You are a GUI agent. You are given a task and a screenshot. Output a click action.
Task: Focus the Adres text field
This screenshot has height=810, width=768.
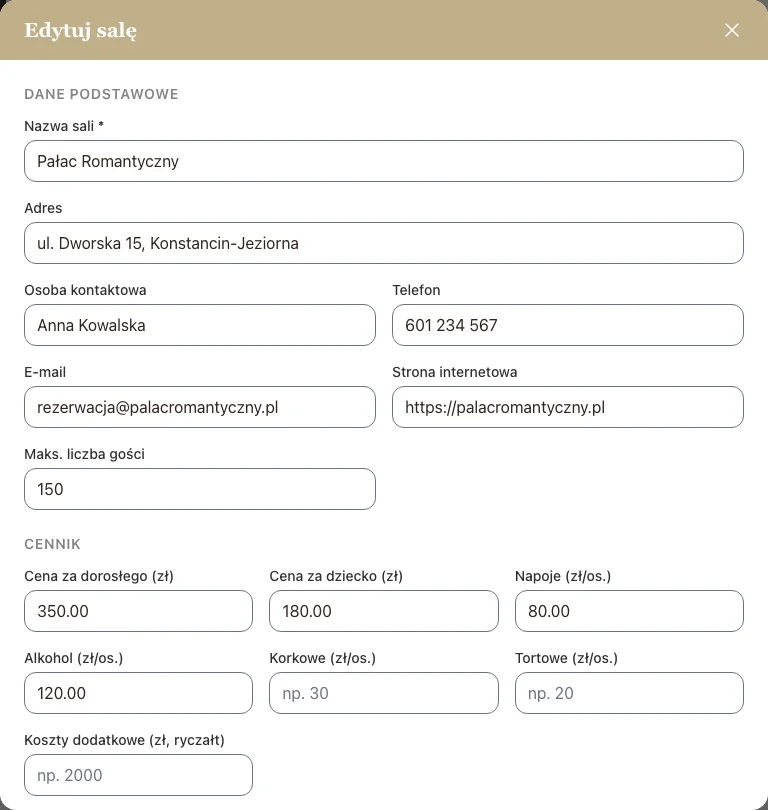coord(383,243)
